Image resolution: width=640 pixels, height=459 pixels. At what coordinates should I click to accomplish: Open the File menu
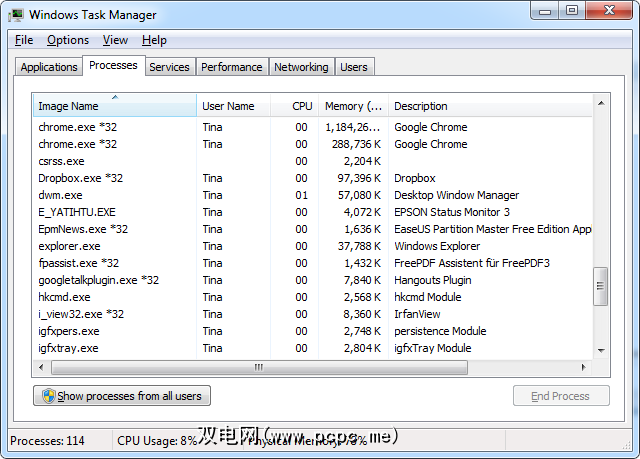pos(24,40)
